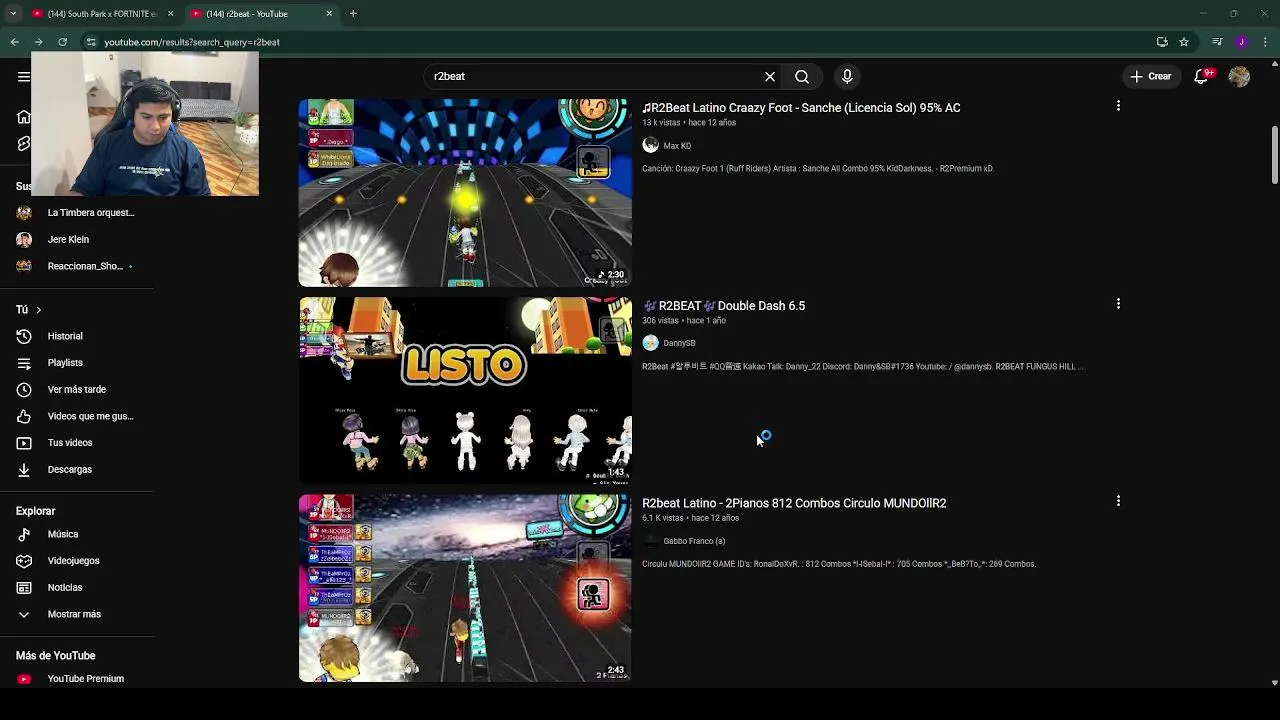This screenshot has height=720, width=1280.
Task: Bookmark this page with the star icon
Action: coord(1184,42)
